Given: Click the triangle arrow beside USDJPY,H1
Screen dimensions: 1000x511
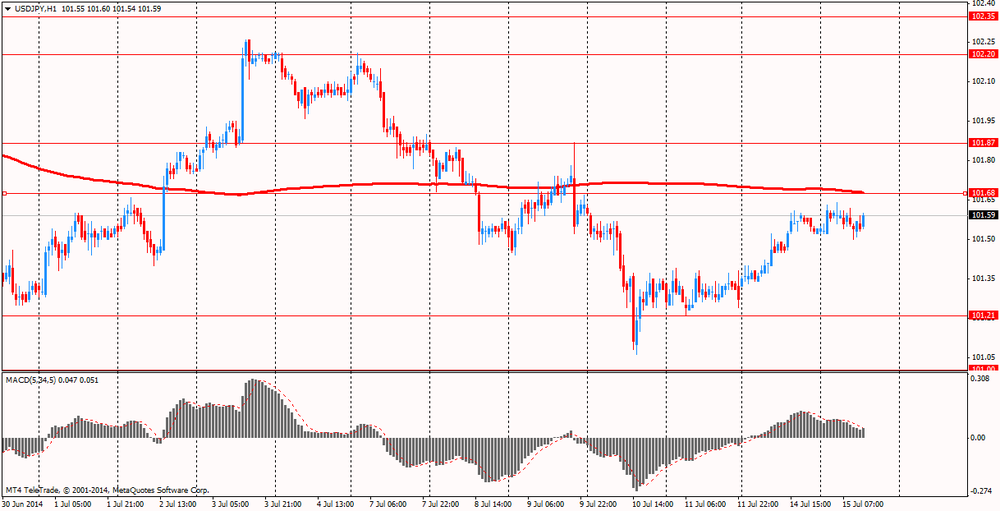Looking at the screenshot, I should (6, 7).
